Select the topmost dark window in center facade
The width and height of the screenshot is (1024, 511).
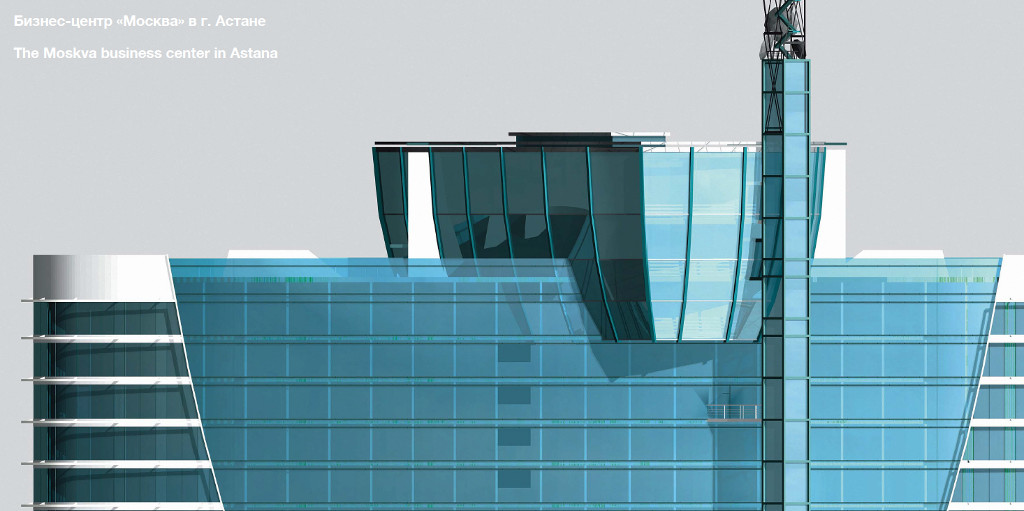tap(514, 351)
